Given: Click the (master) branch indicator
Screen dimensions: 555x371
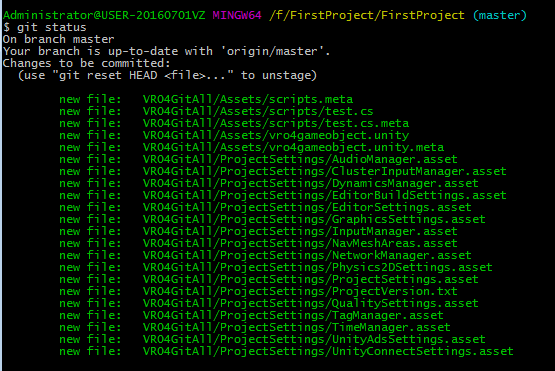Looking at the screenshot, I should [499, 15].
